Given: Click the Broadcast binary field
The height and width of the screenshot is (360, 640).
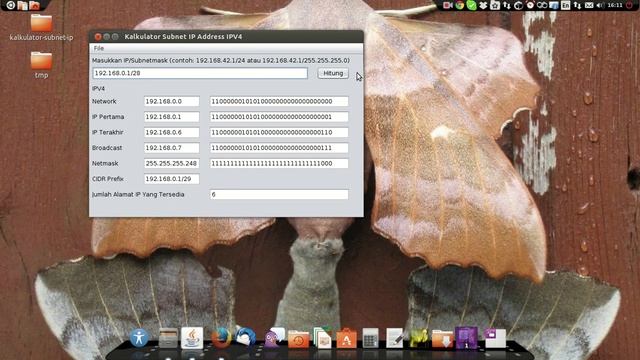Looking at the screenshot, I should pos(279,148).
